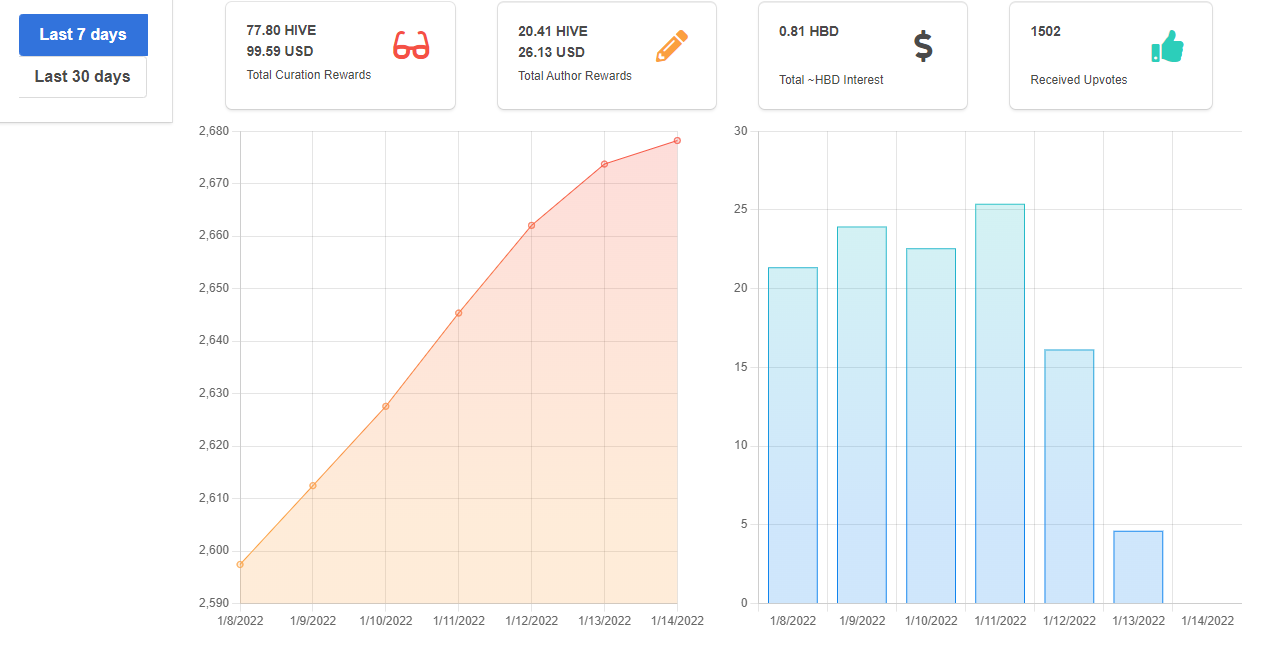Click the 1/14/2022 data point on line chart
This screenshot has width=1278, height=656.
(678, 140)
